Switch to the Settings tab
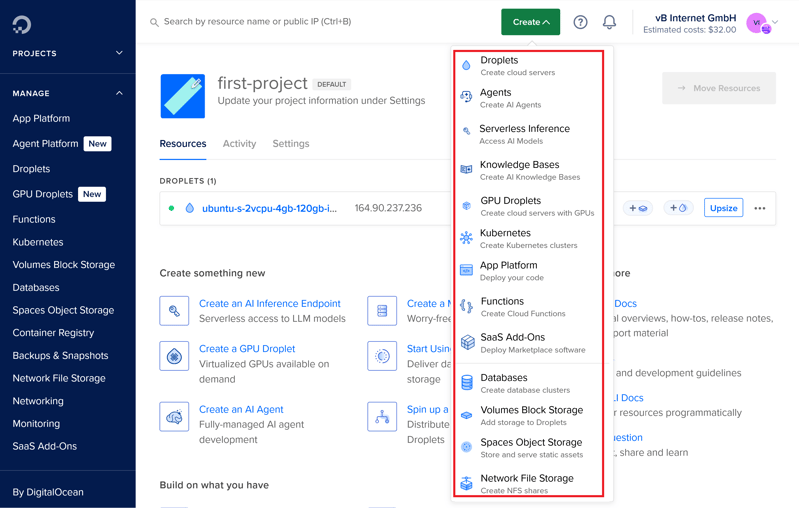This screenshot has width=800, height=508. (x=291, y=144)
